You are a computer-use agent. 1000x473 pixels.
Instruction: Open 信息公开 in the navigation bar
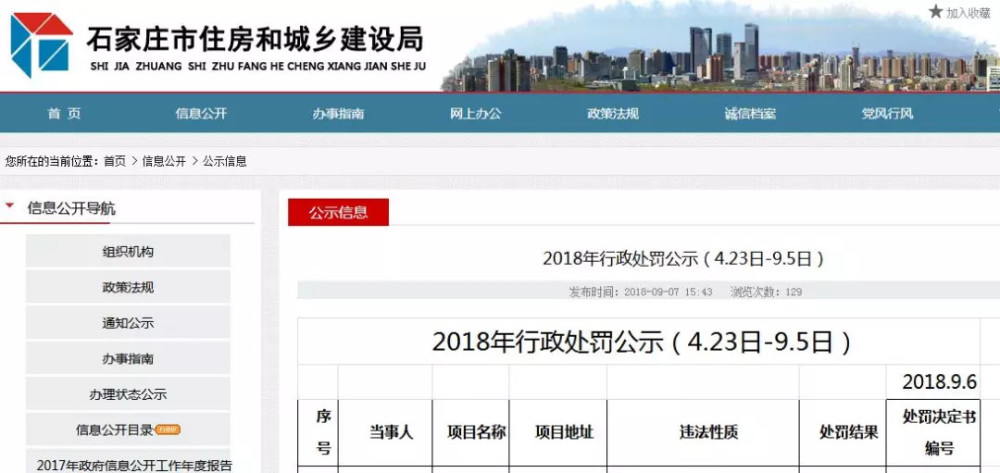(202, 114)
